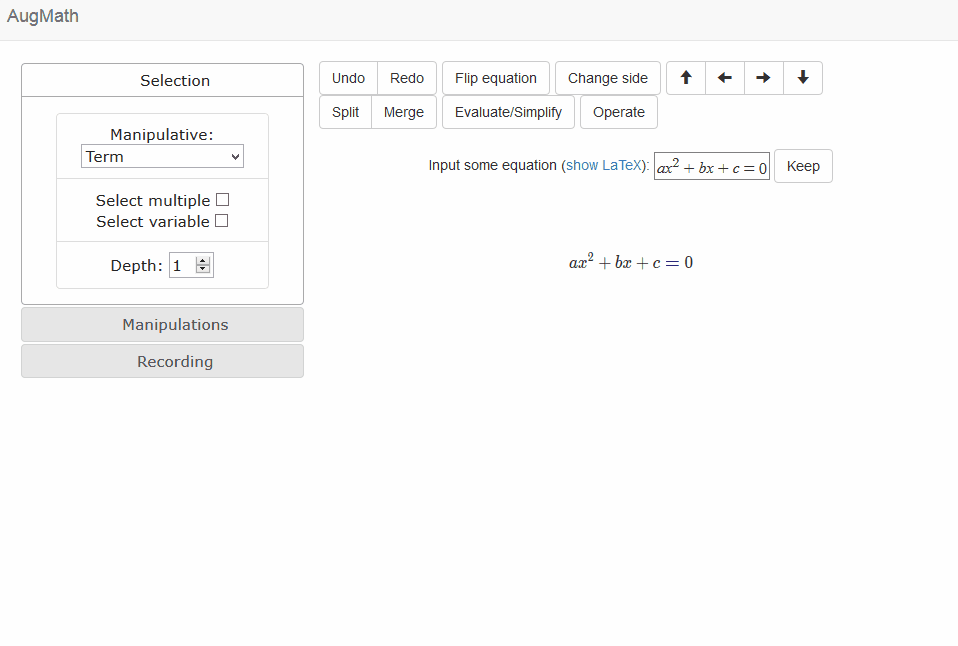This screenshot has width=958, height=646.
Task: Click the Operate button
Action: (619, 112)
